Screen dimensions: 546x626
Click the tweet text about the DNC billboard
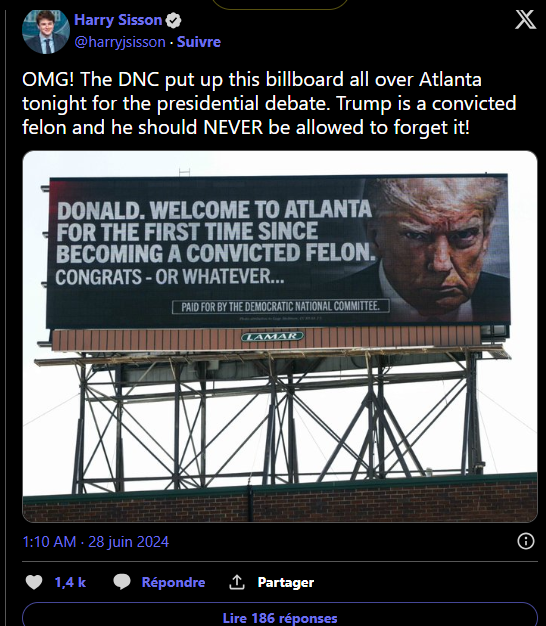269,103
